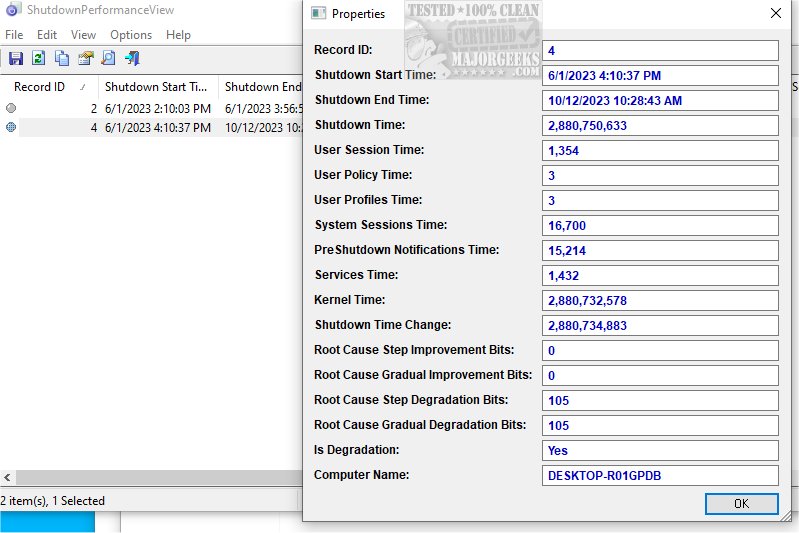The image size is (799, 533).
Task: Open the Help menu
Action: point(178,35)
